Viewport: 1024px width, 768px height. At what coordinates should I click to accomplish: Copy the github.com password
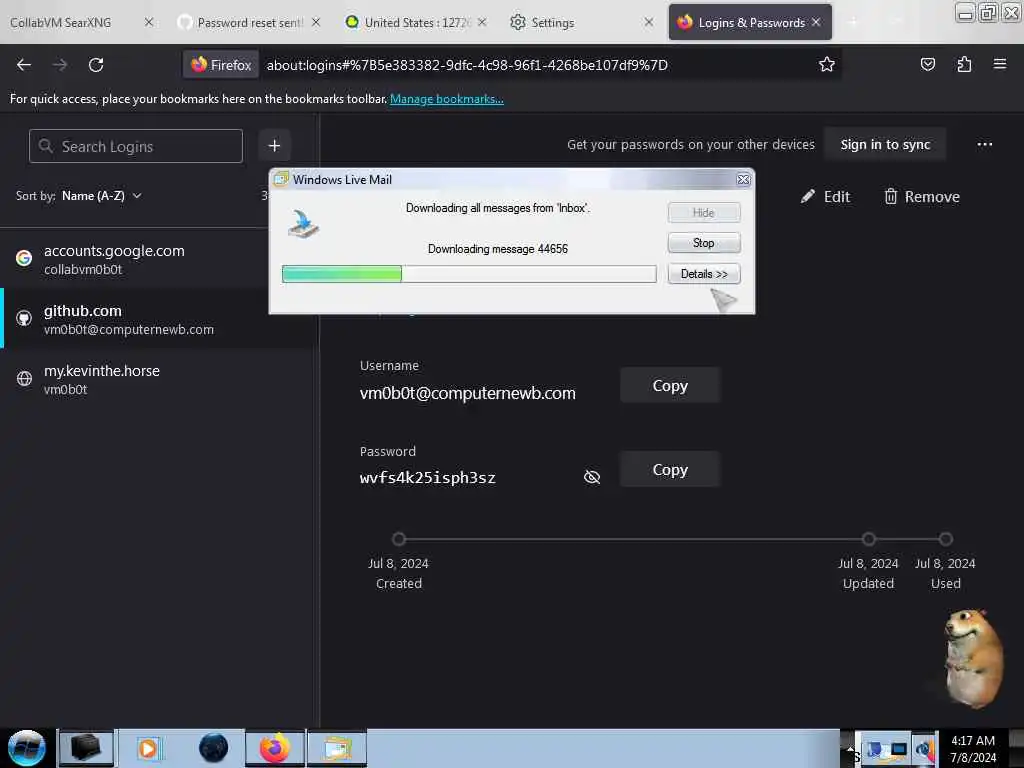[x=670, y=470]
